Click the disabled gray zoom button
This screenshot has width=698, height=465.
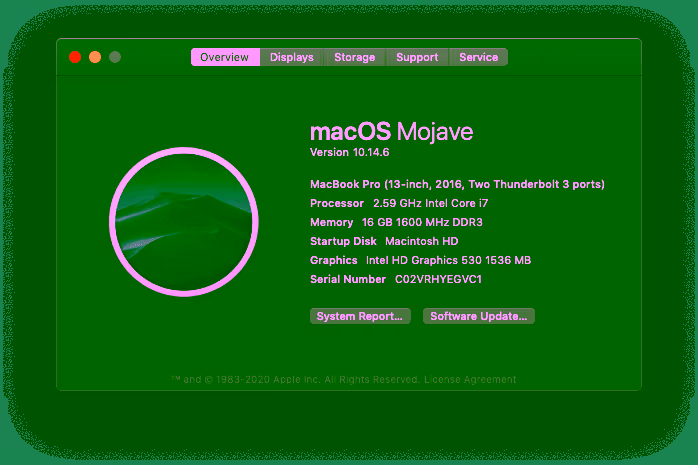click(x=115, y=57)
